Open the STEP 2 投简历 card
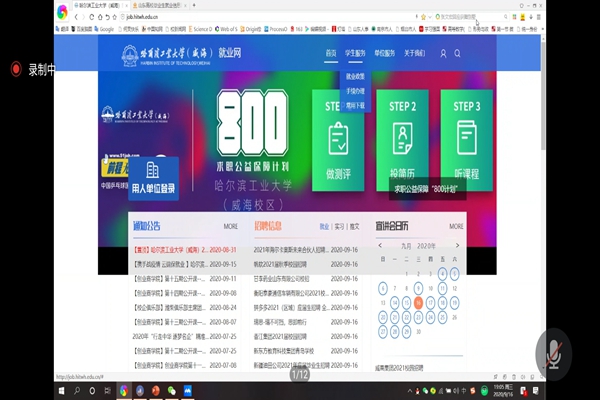This screenshot has width=600, height=400. tap(403, 140)
